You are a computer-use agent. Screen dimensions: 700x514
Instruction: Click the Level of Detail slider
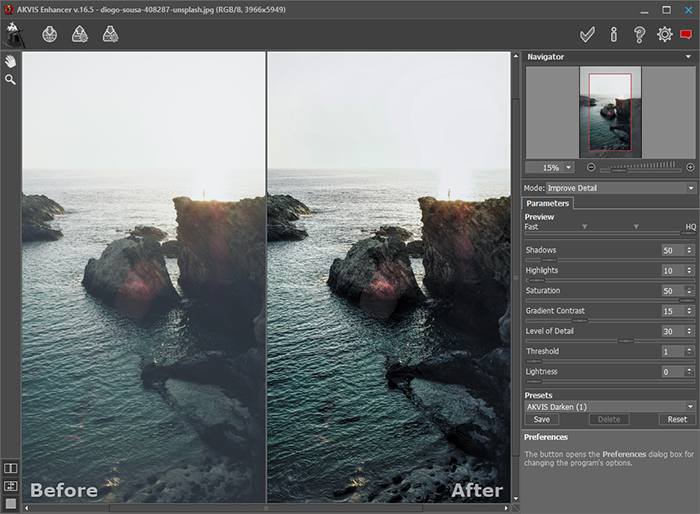[x=609, y=341]
